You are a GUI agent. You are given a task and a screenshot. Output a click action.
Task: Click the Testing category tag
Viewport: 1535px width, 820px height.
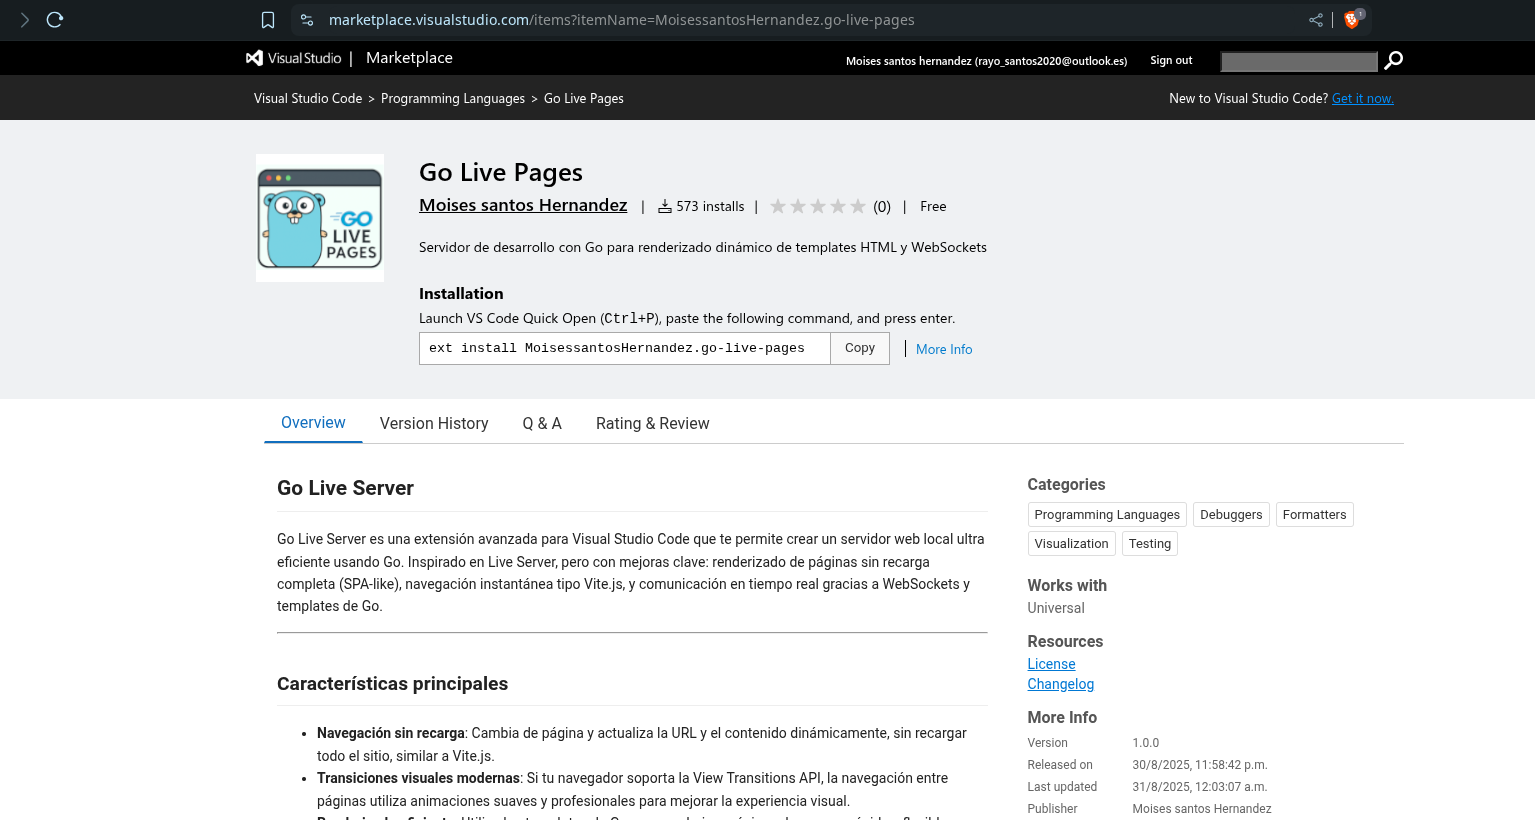(1150, 543)
